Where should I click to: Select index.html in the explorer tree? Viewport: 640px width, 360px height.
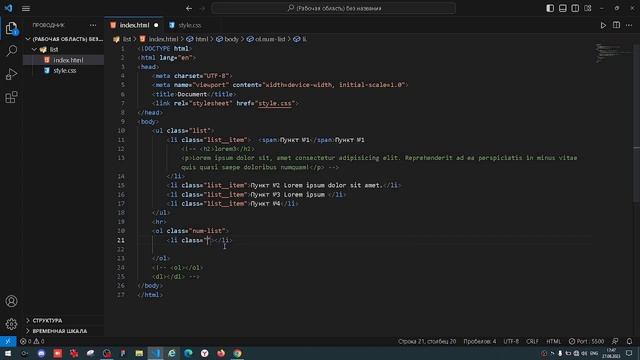(x=68, y=60)
